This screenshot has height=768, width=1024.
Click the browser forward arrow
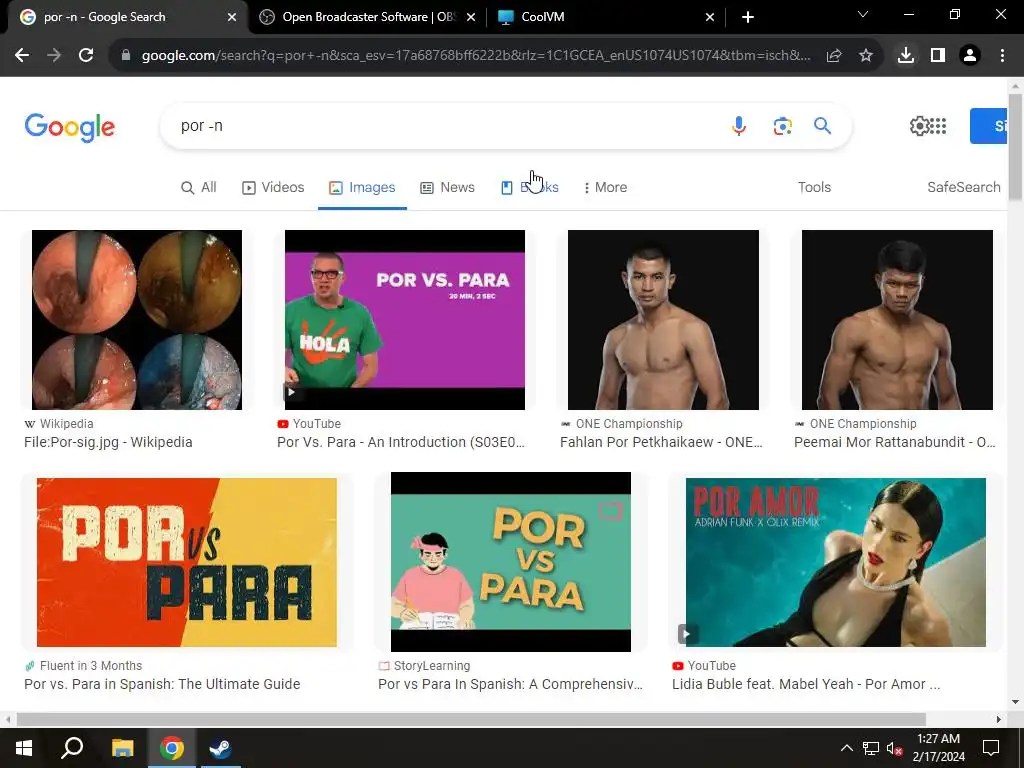54,56
